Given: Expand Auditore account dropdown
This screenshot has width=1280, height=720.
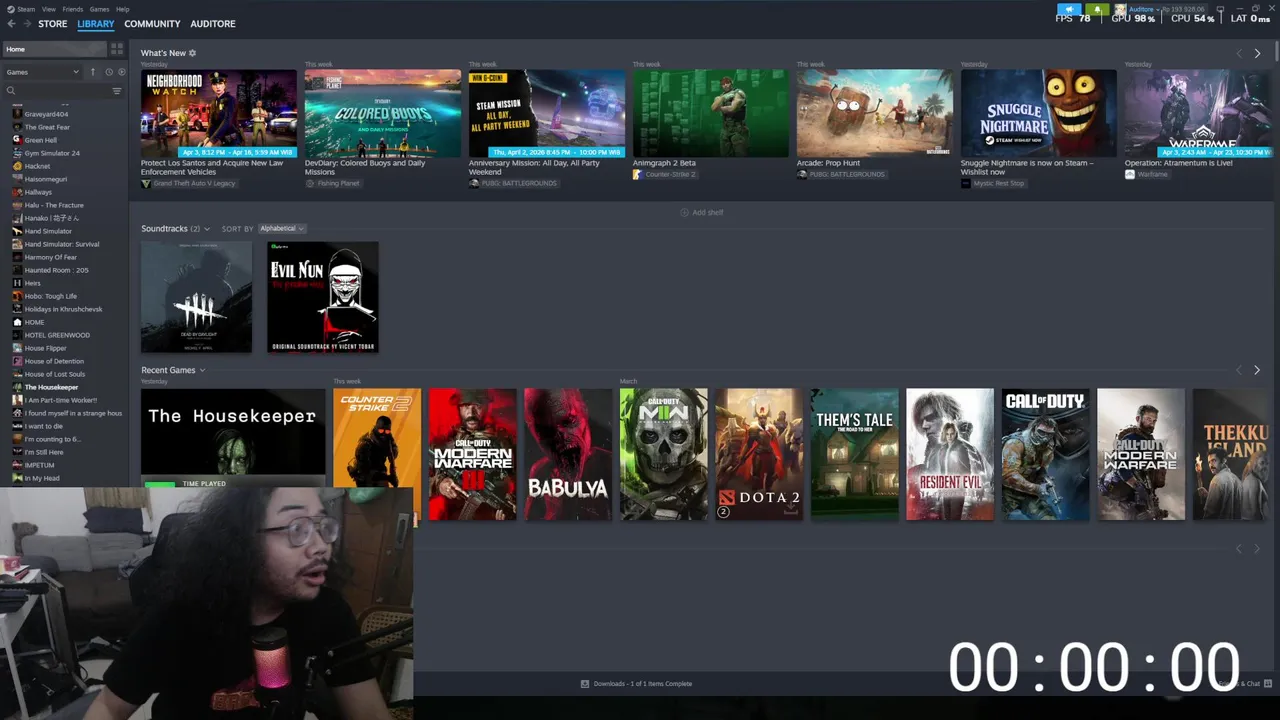Looking at the screenshot, I should click(1142, 9).
